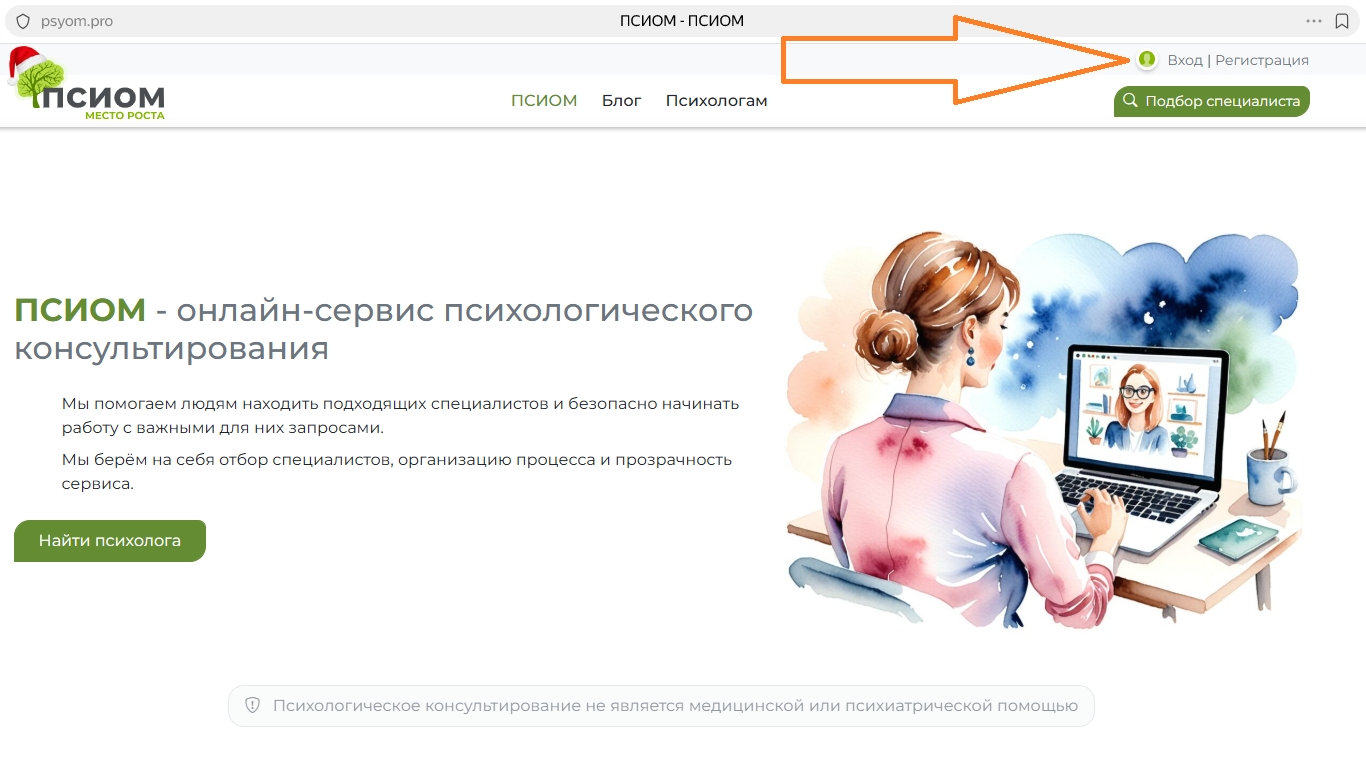1366x762 pixels.
Task: Click the disclaimer text about психологическое консультирование
Action: click(675, 705)
